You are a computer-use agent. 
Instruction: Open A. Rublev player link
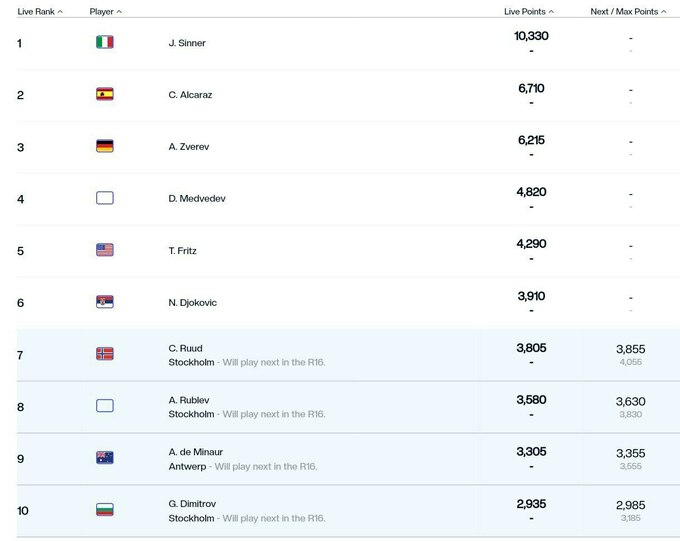190,400
